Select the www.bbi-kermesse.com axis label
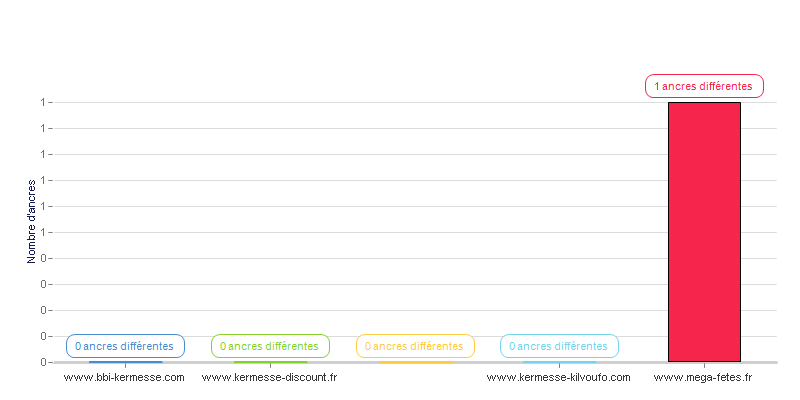Image resolution: width=800 pixels, height=400 pixels. [x=124, y=378]
